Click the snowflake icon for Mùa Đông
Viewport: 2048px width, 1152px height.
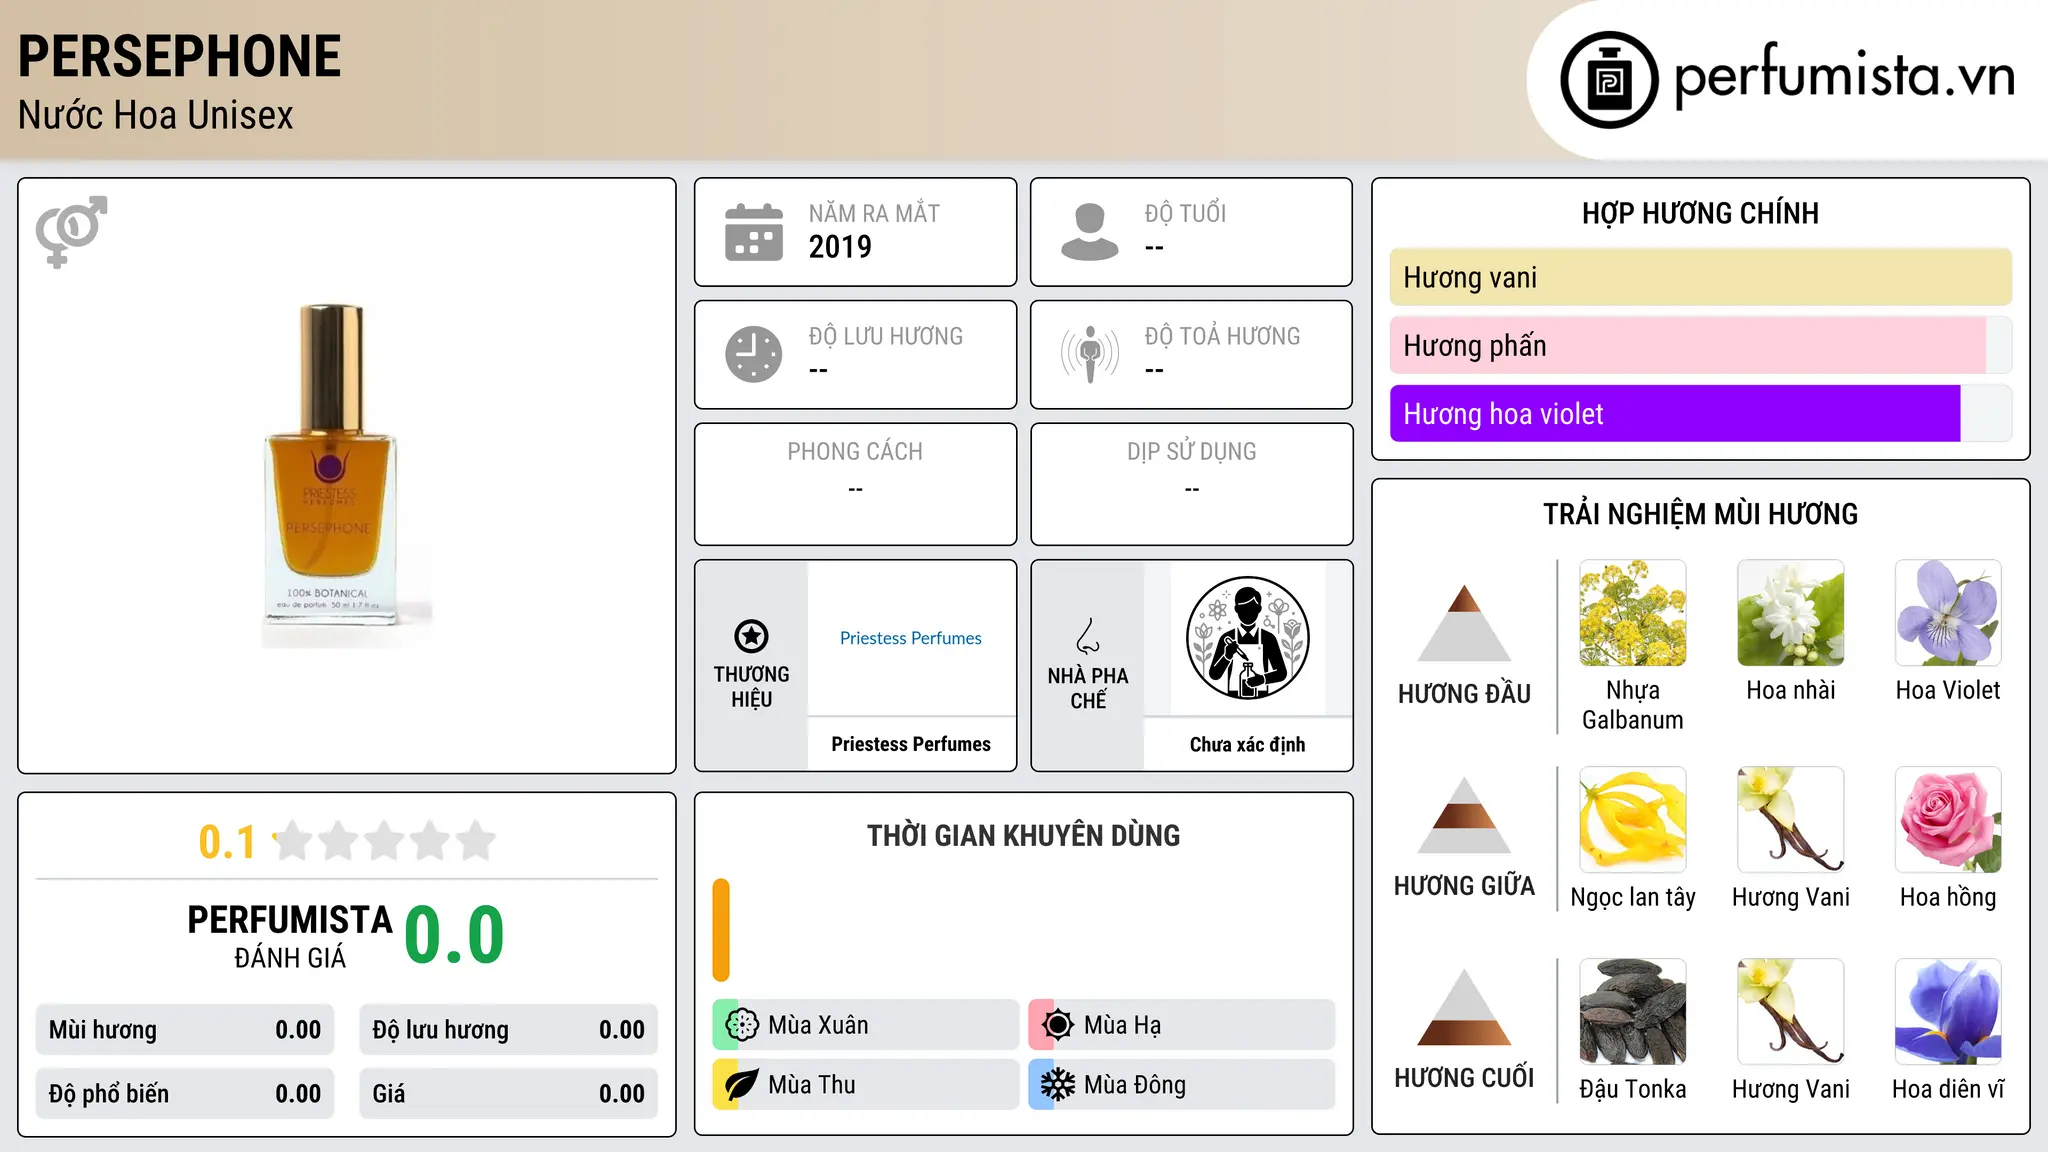tap(1058, 1085)
